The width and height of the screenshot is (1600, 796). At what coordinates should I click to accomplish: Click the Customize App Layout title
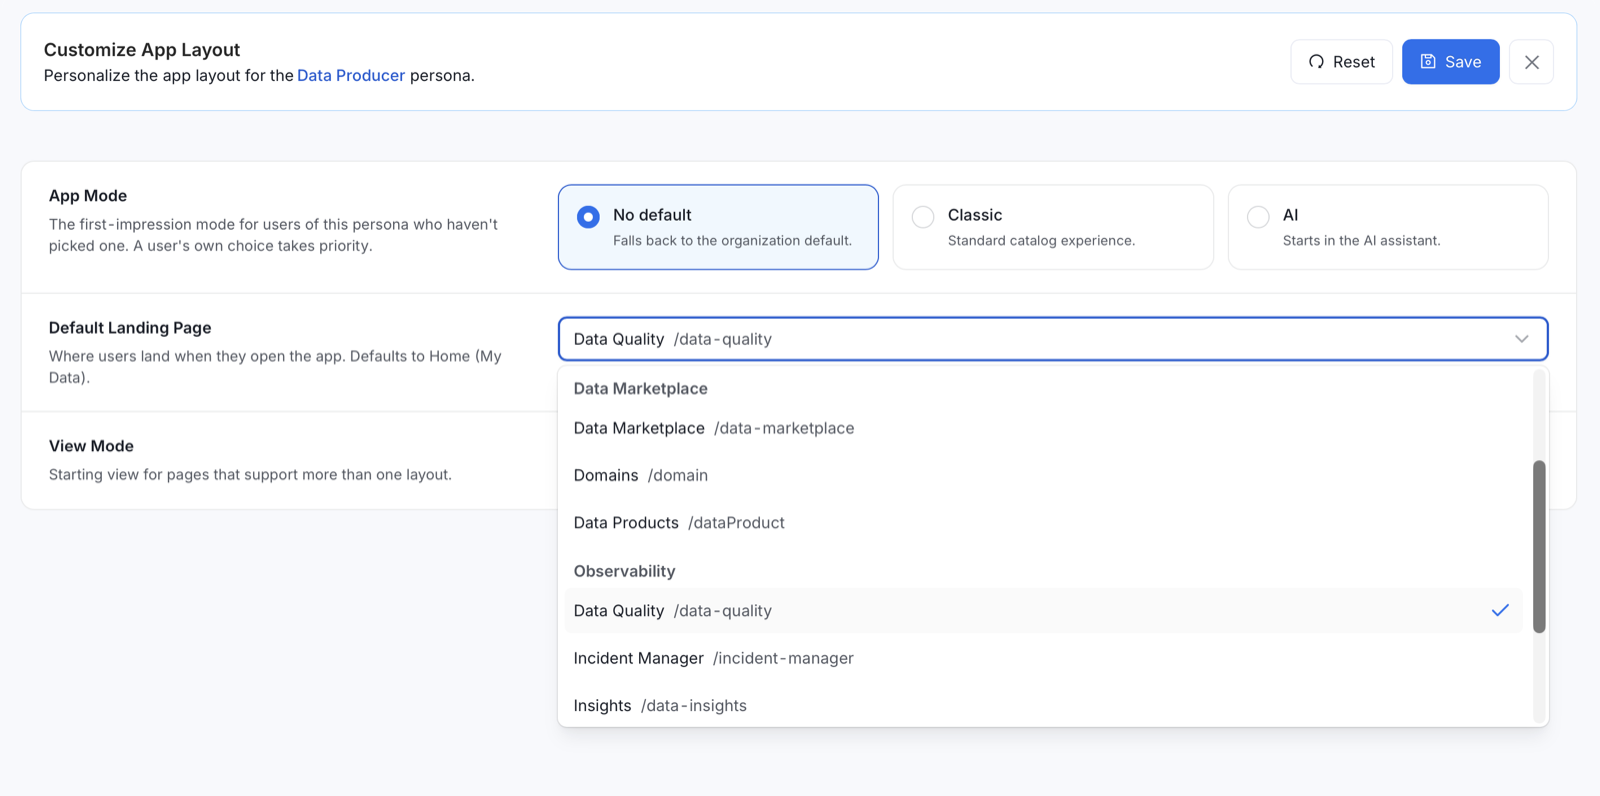[142, 50]
